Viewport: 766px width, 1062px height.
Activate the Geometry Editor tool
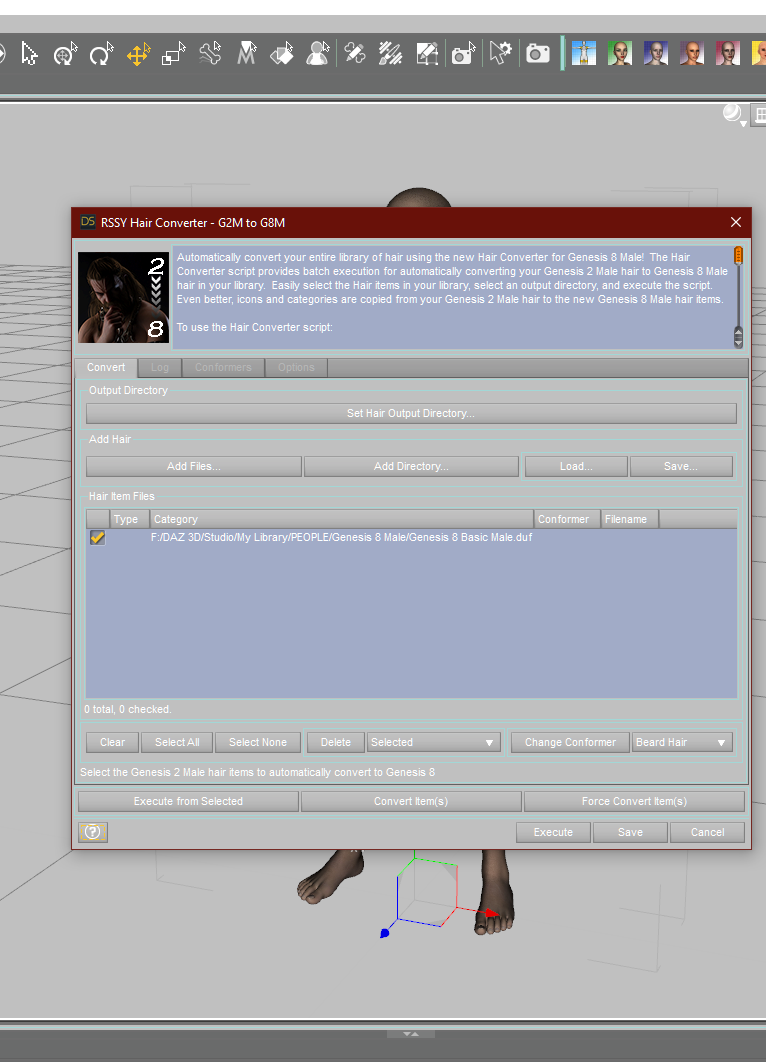pos(427,54)
